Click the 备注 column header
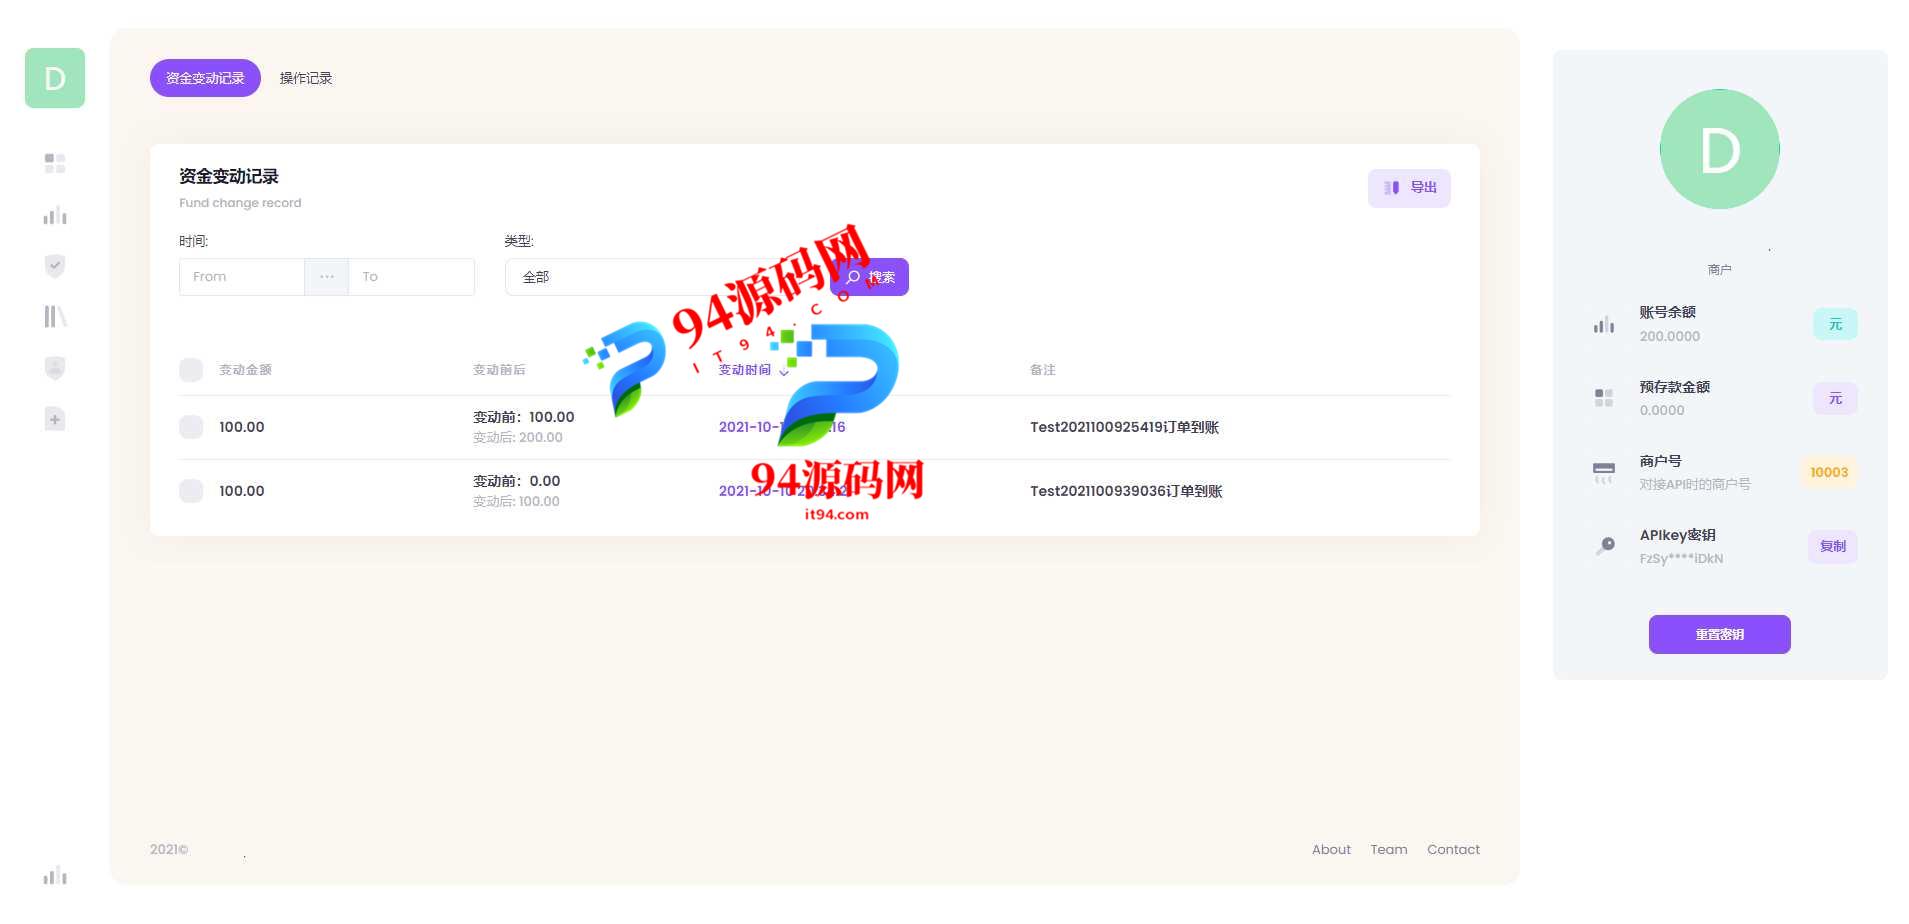Viewport: 1909px width, 924px height. pos(1043,370)
